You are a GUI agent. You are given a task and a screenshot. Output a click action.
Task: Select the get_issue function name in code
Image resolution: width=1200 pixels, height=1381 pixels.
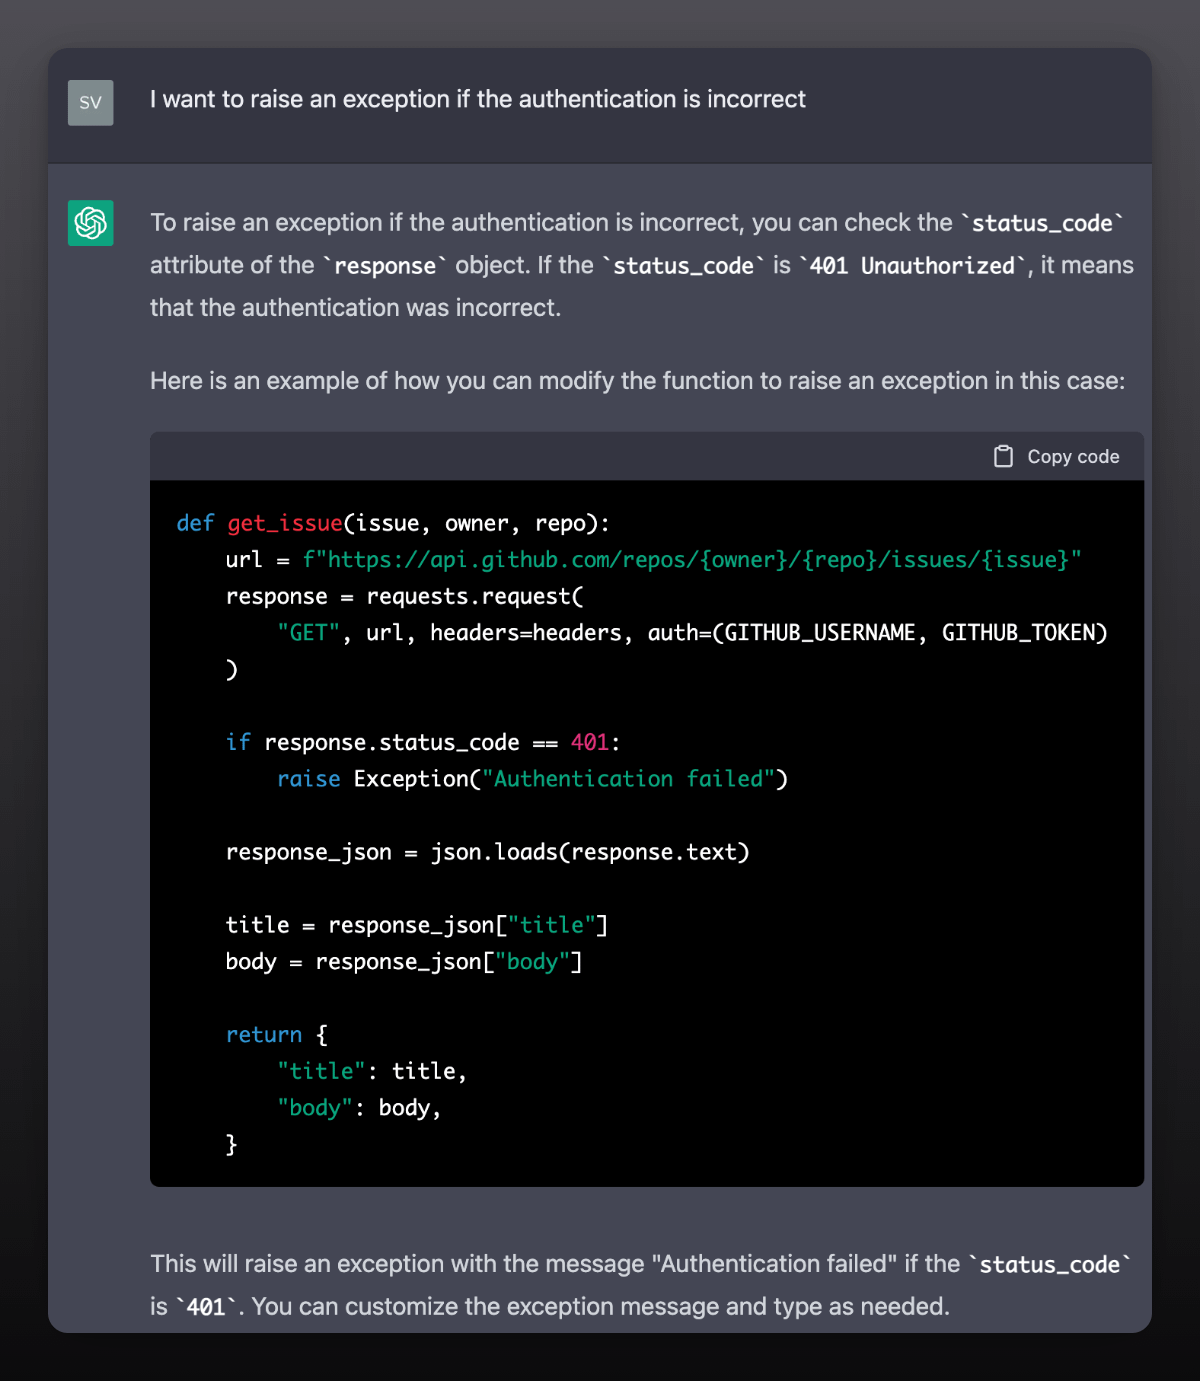283,522
